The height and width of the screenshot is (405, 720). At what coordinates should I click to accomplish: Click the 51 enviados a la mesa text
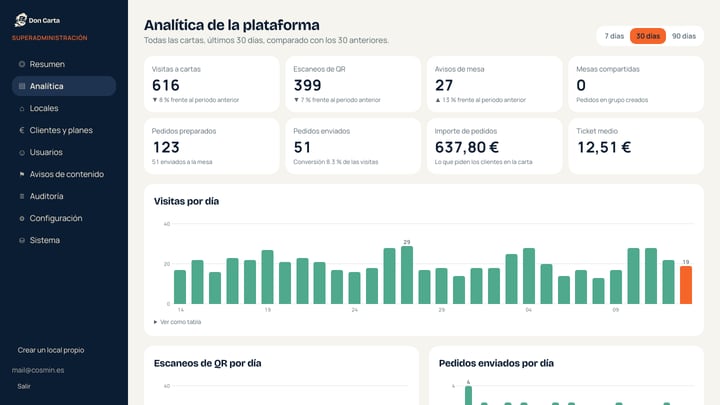[x=182, y=162]
